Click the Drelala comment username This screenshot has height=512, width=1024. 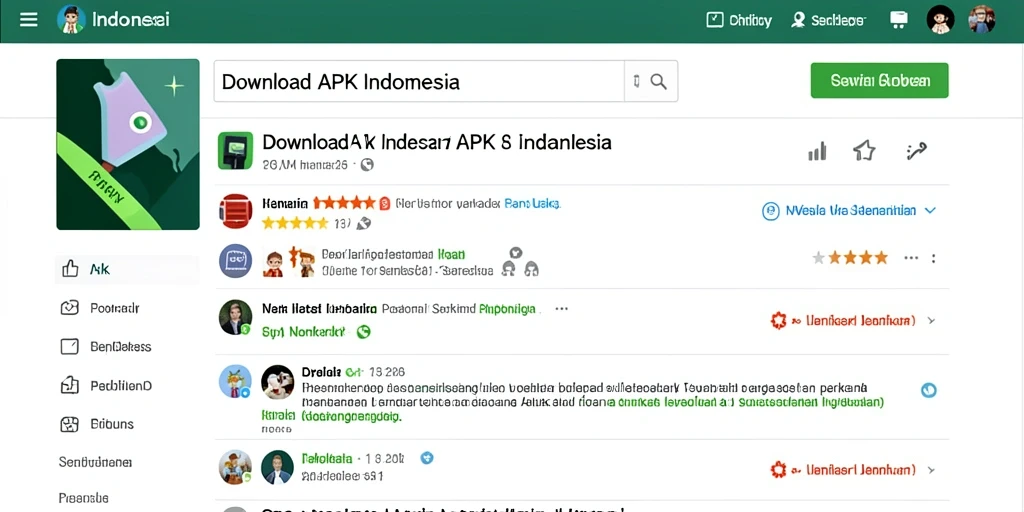click(x=321, y=372)
